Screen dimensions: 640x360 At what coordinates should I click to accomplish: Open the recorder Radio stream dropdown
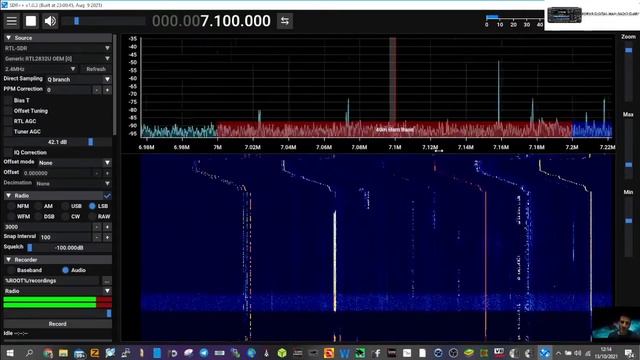pyautogui.click(x=57, y=291)
